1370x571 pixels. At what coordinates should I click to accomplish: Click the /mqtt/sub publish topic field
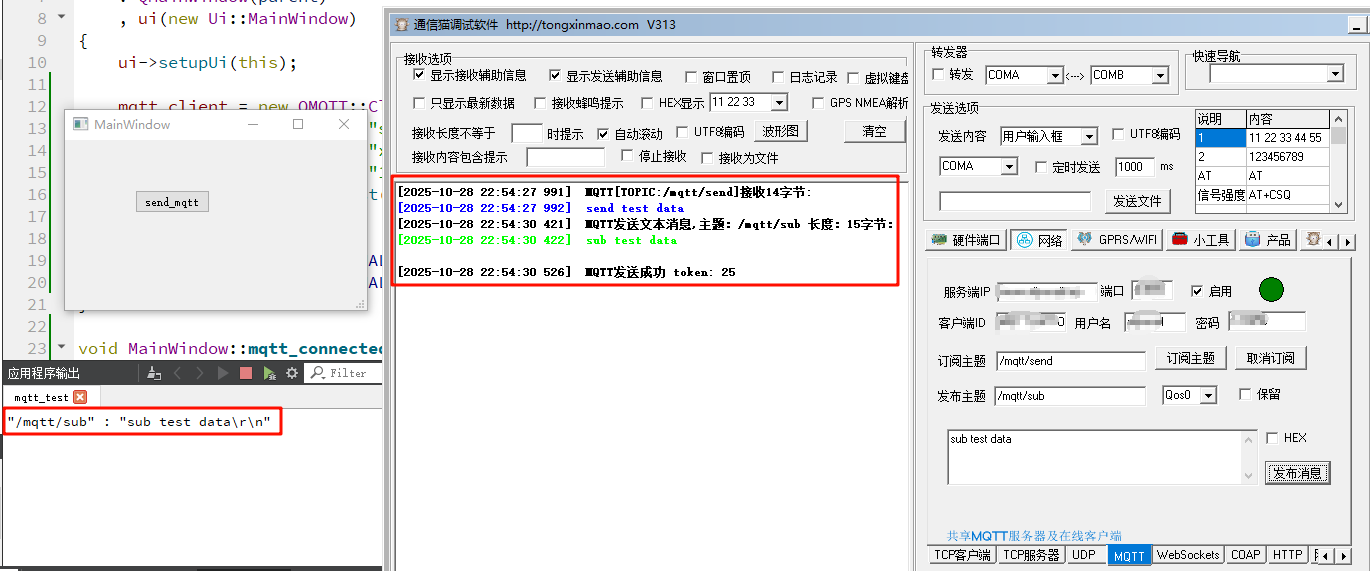1070,396
